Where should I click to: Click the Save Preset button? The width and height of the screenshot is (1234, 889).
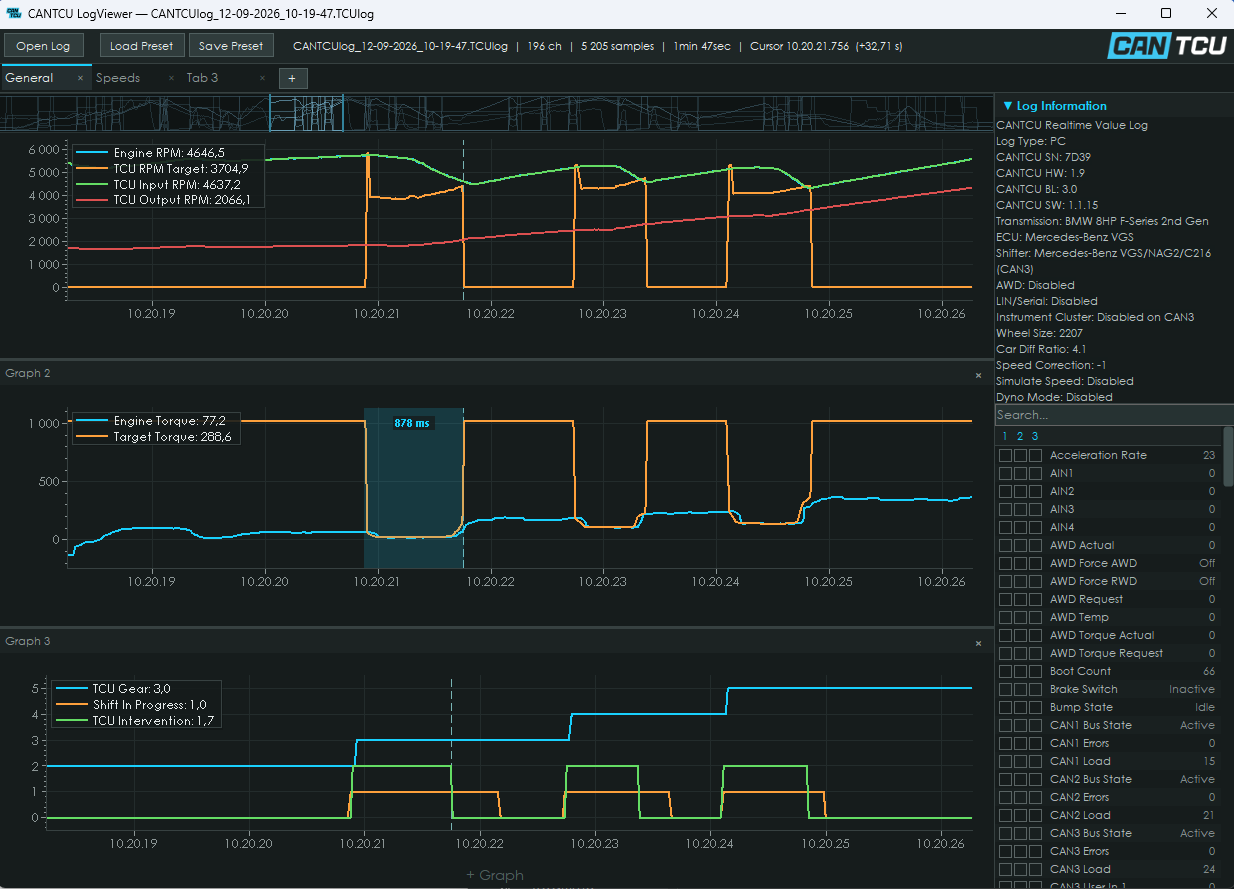pyautogui.click(x=231, y=46)
